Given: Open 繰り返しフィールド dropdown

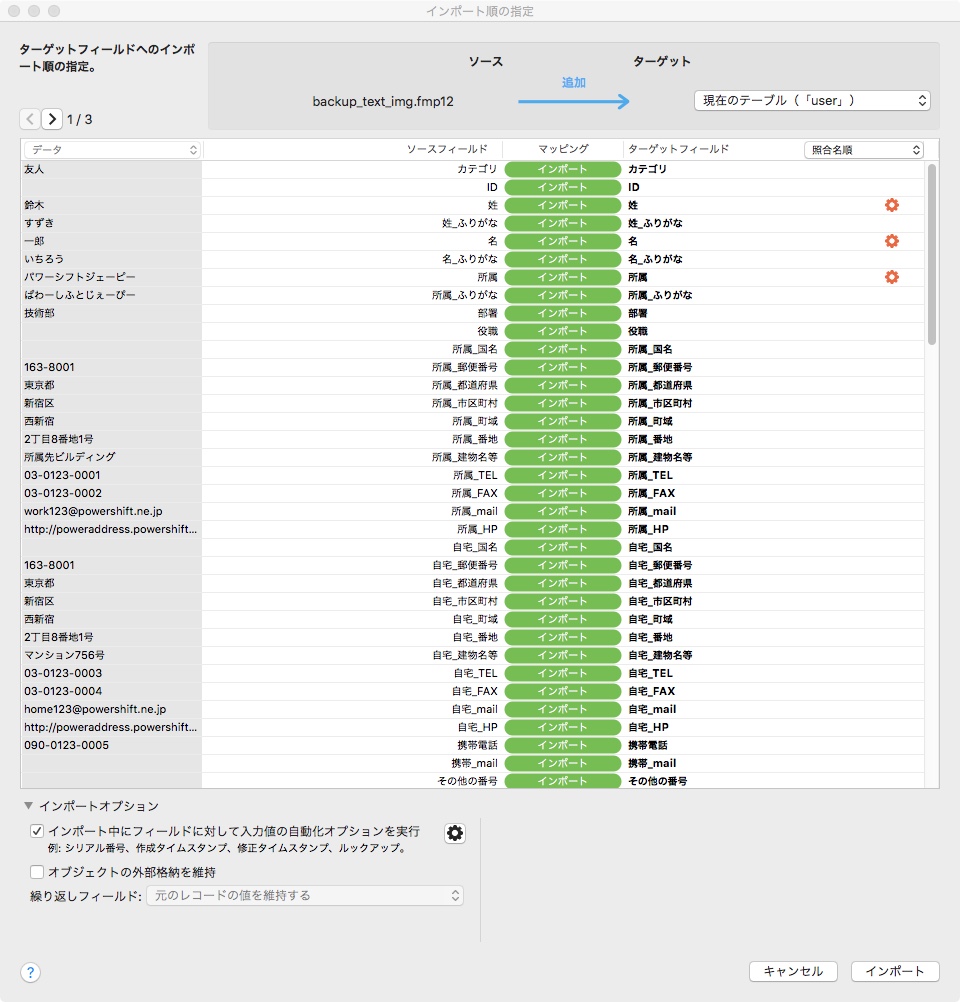Looking at the screenshot, I should coord(305,896).
